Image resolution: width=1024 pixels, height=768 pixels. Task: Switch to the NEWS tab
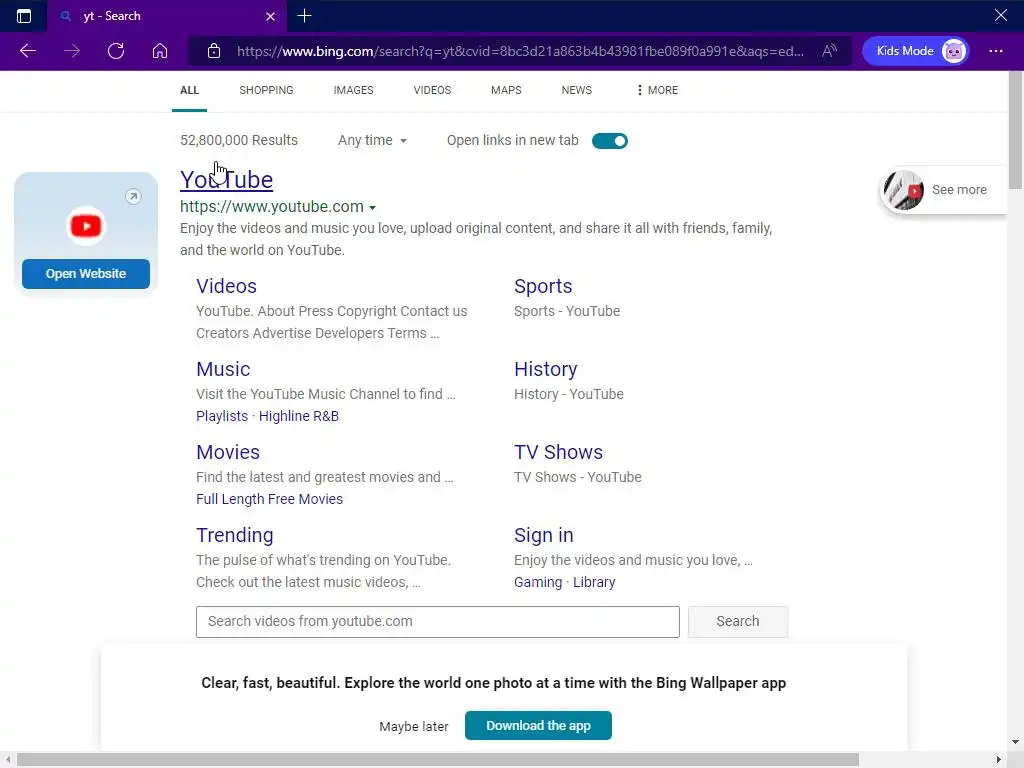click(x=577, y=90)
